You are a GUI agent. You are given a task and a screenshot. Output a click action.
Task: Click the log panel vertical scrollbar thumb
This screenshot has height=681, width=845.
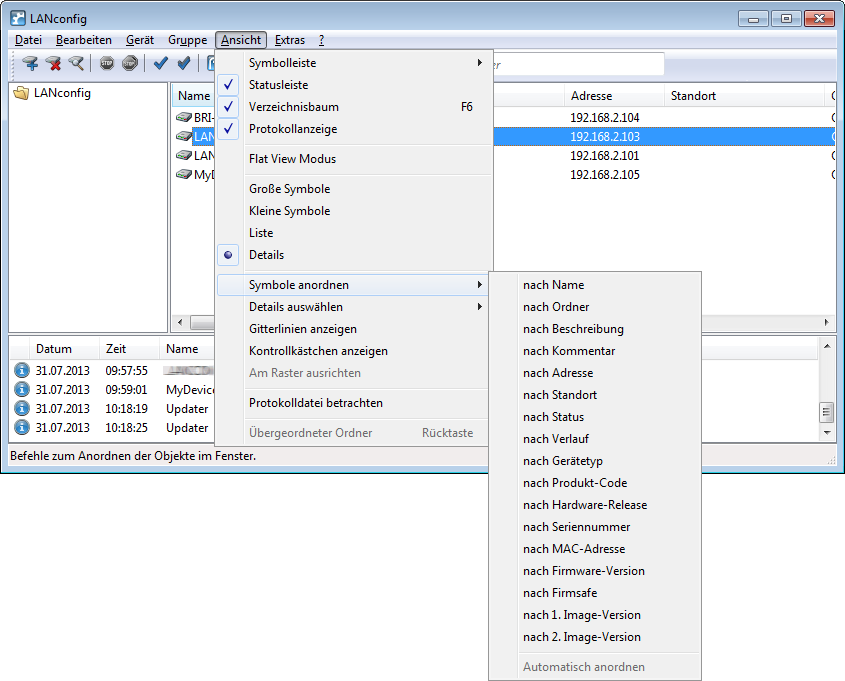pyautogui.click(x=826, y=412)
